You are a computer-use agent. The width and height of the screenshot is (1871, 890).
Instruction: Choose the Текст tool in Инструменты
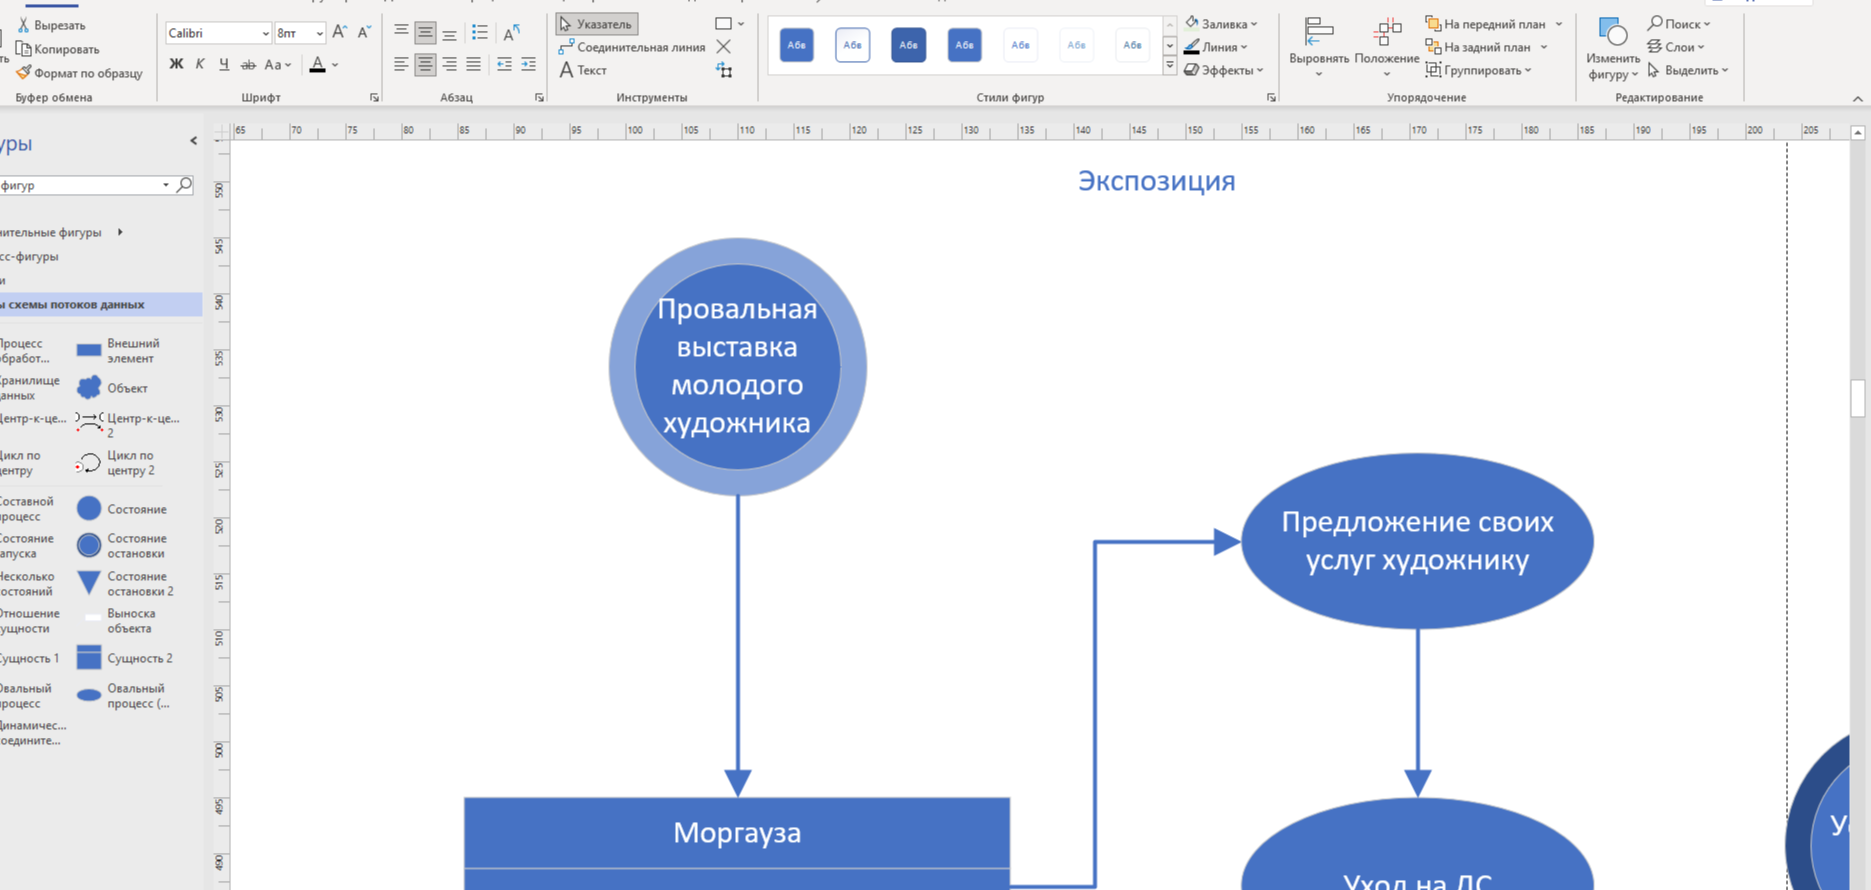pyautogui.click(x=583, y=70)
